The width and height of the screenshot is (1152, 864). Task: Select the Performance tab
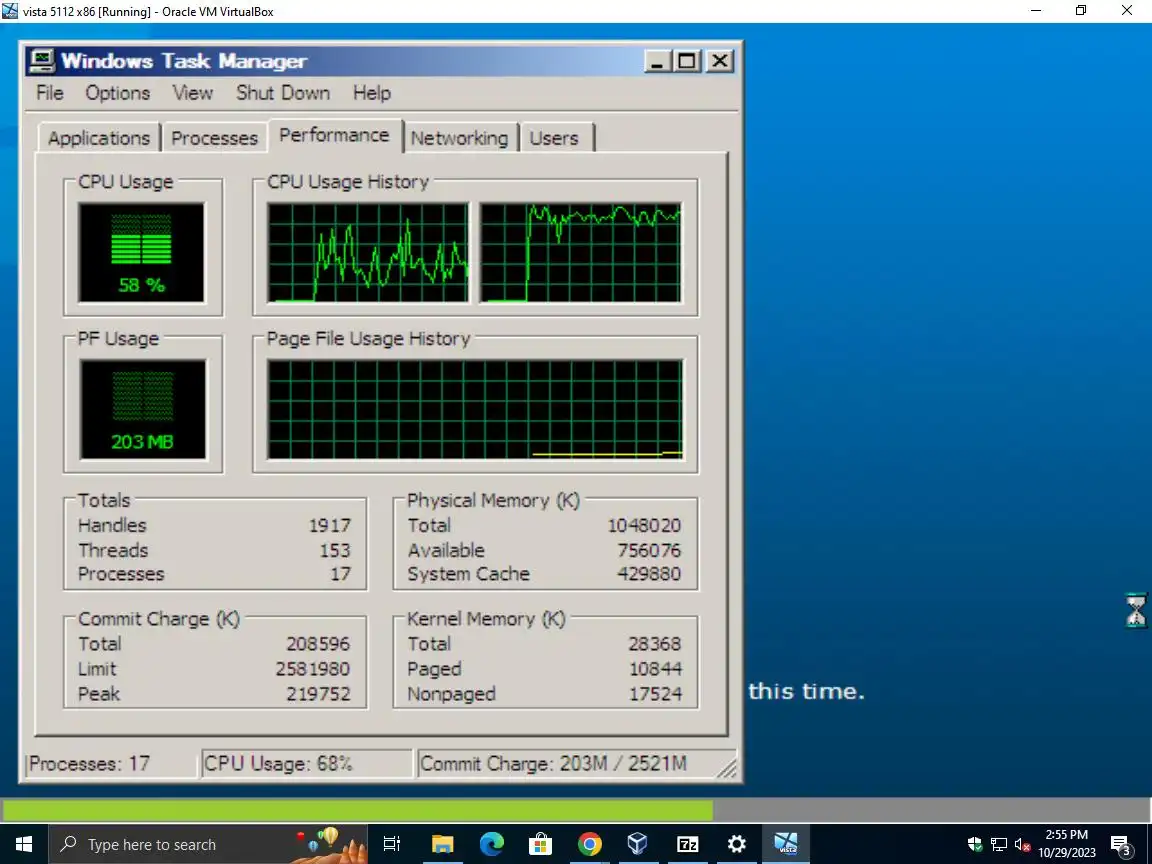pyautogui.click(x=334, y=136)
